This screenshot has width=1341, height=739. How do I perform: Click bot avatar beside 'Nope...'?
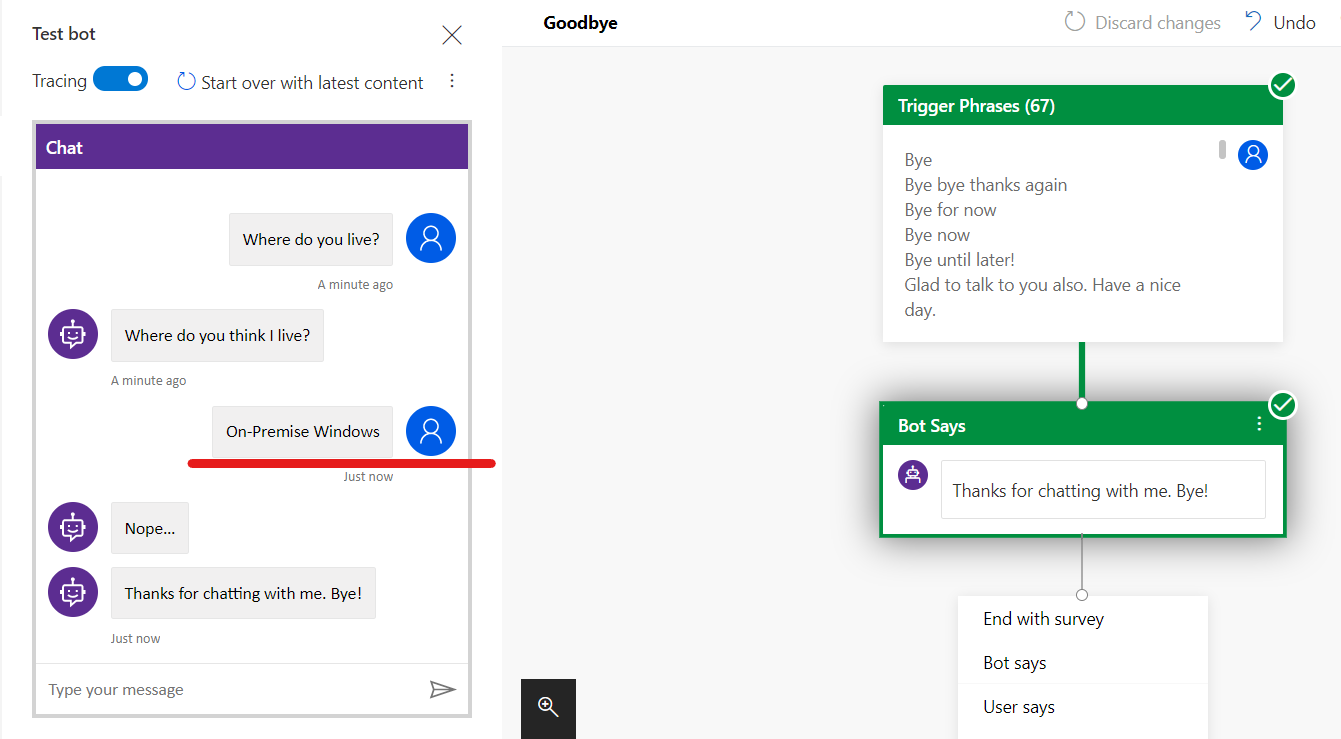[73, 527]
